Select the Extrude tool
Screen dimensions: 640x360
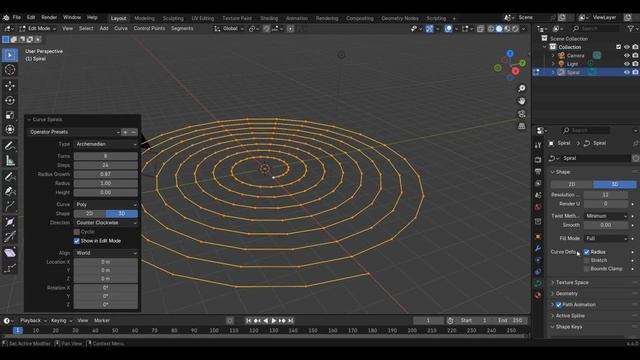[x=10, y=206]
